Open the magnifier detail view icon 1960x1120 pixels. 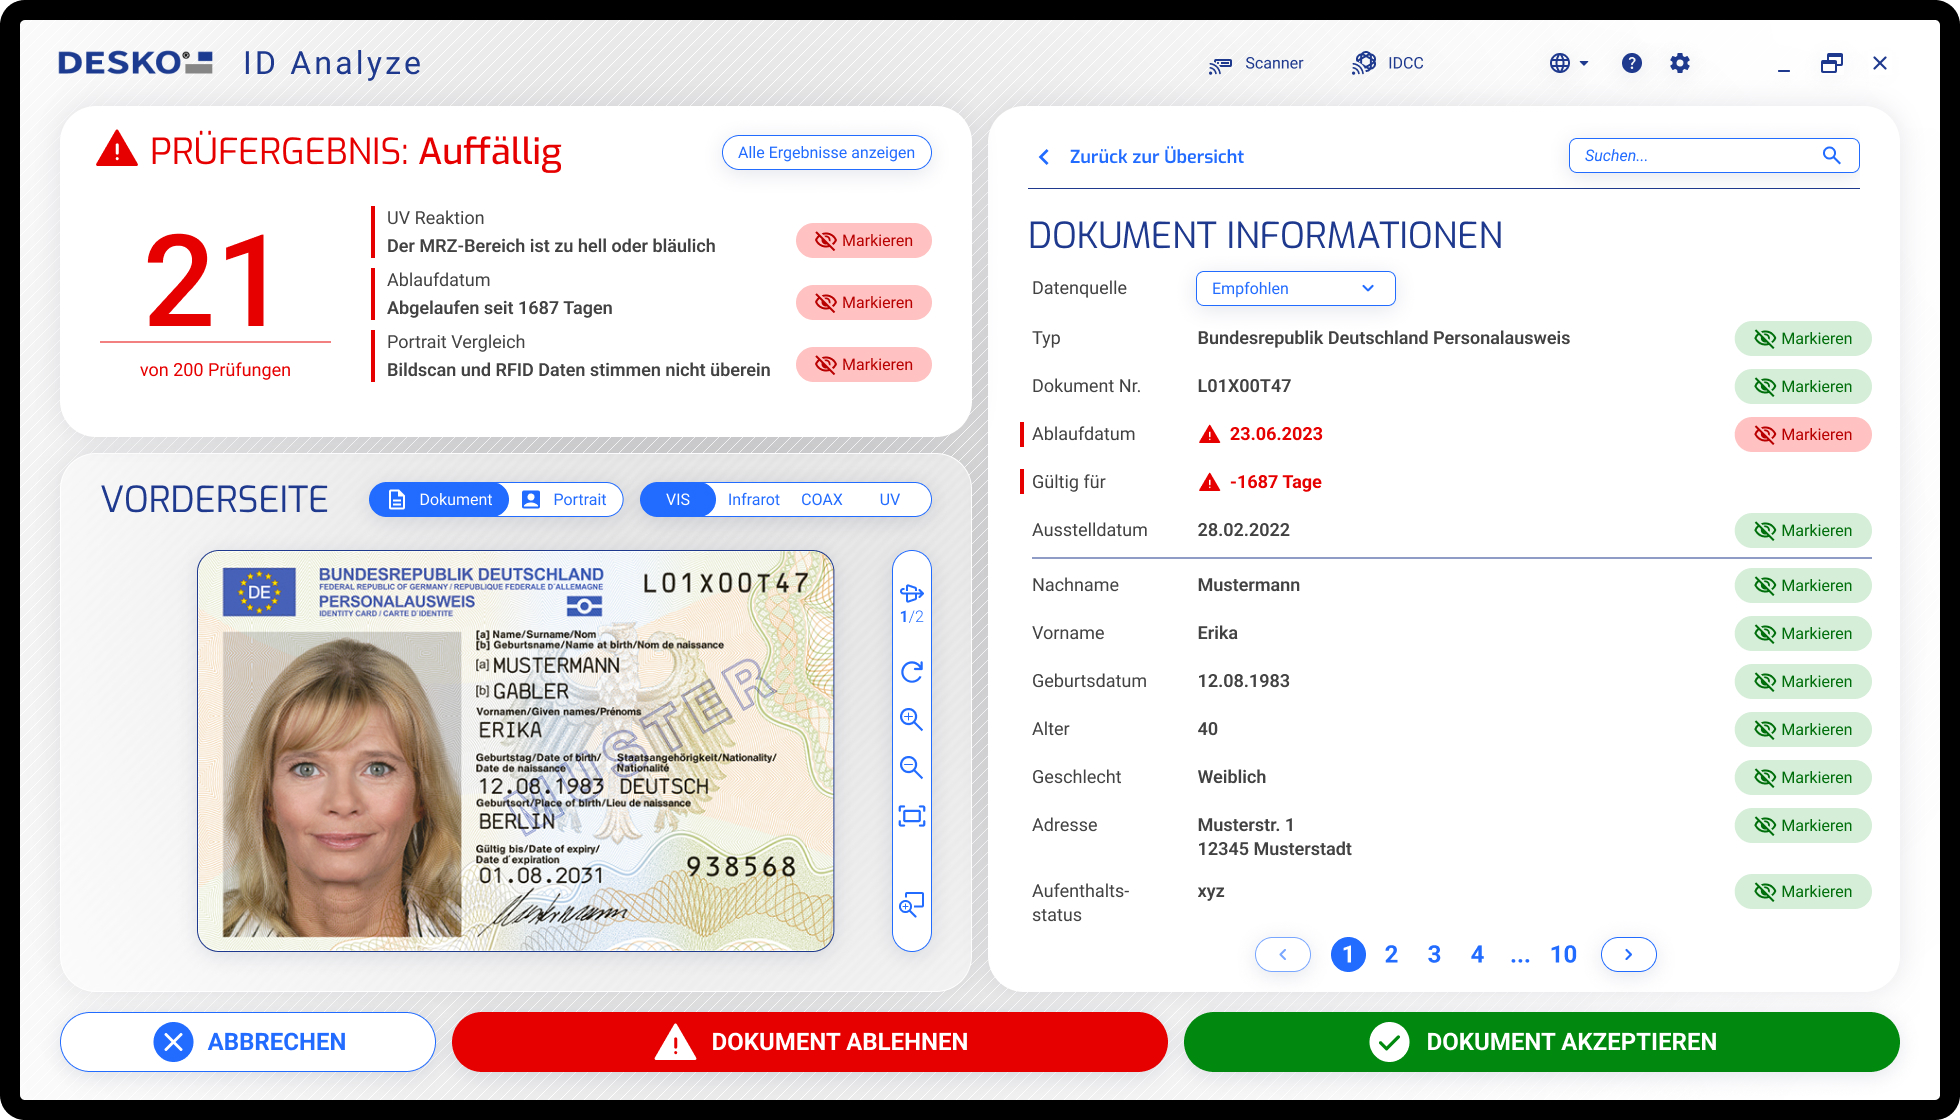coord(911,904)
